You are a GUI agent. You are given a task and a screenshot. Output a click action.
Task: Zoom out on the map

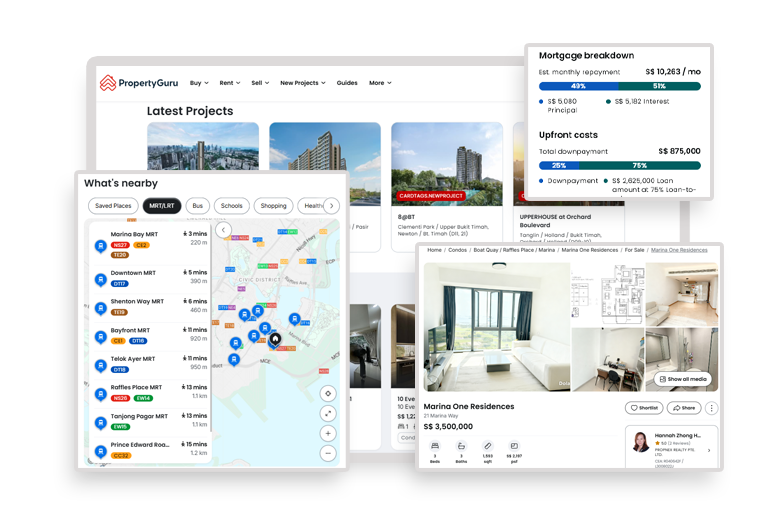(328, 453)
